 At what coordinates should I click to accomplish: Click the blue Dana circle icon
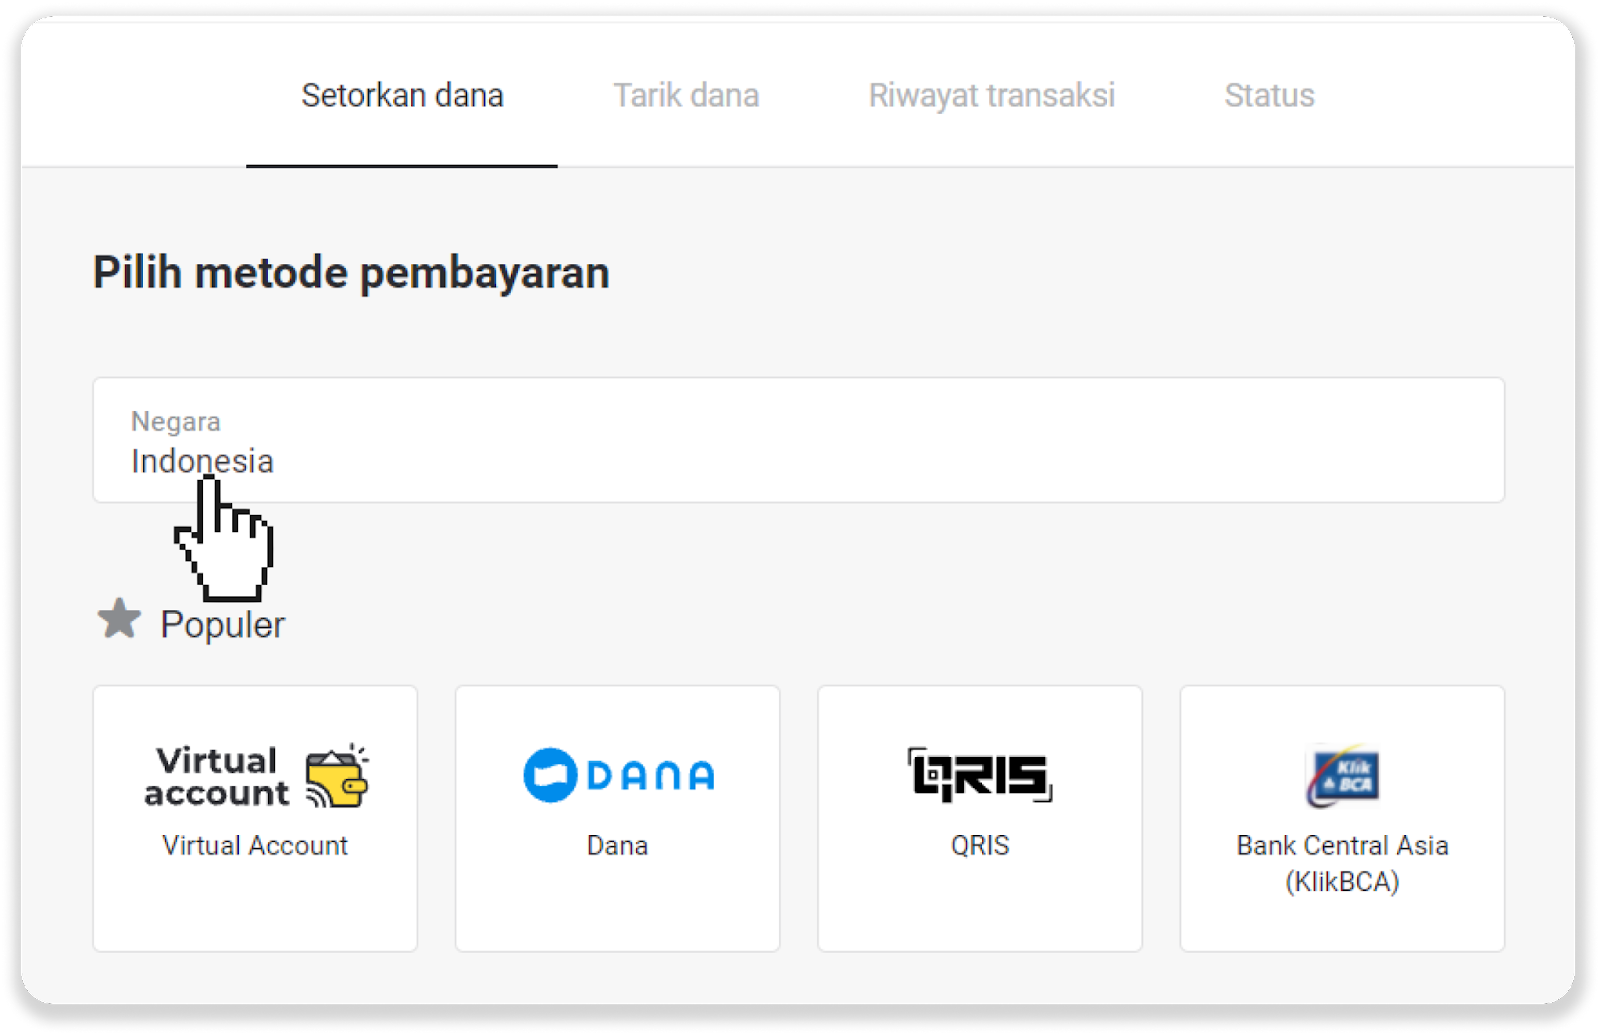pos(550,775)
